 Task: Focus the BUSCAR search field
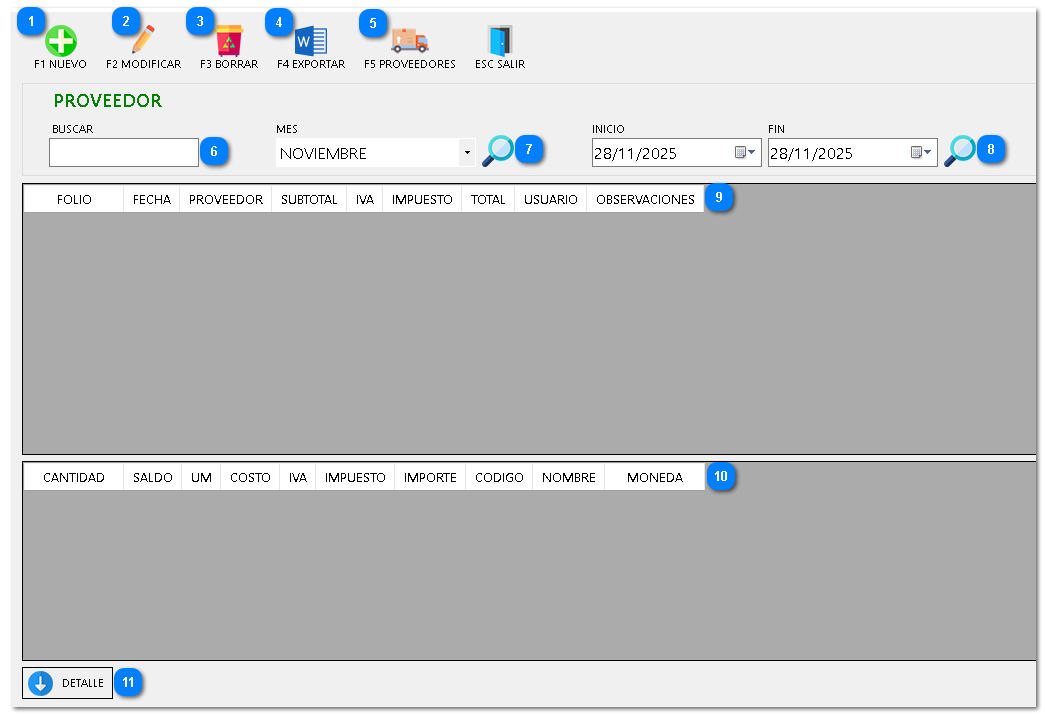[x=124, y=153]
